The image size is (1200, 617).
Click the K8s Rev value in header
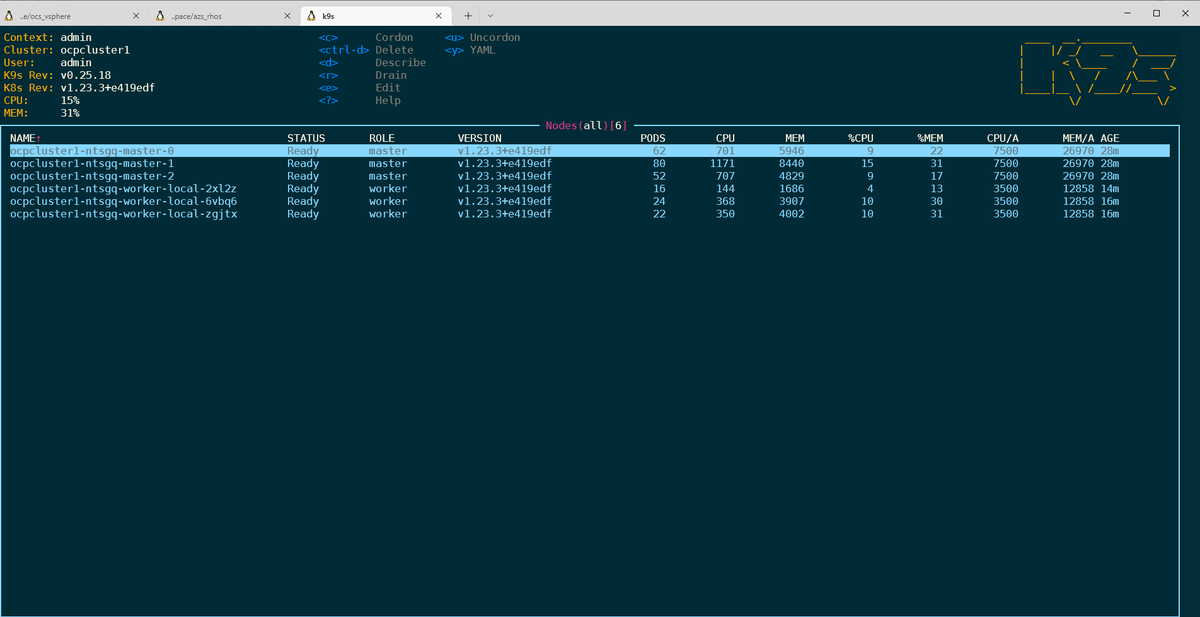[x=108, y=88]
